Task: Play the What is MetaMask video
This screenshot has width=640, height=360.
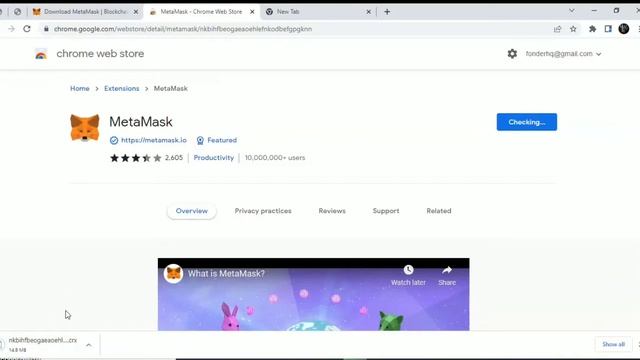Action: (x=313, y=294)
